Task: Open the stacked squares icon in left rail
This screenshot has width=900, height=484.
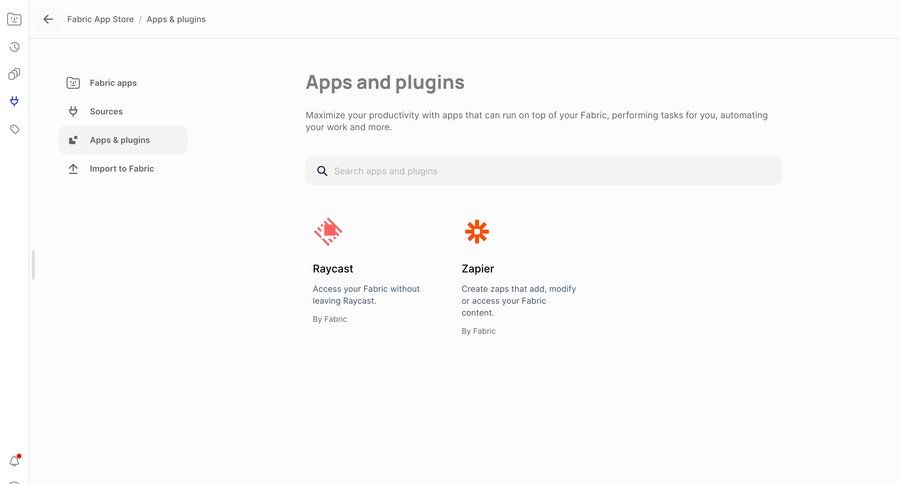Action: (14, 74)
